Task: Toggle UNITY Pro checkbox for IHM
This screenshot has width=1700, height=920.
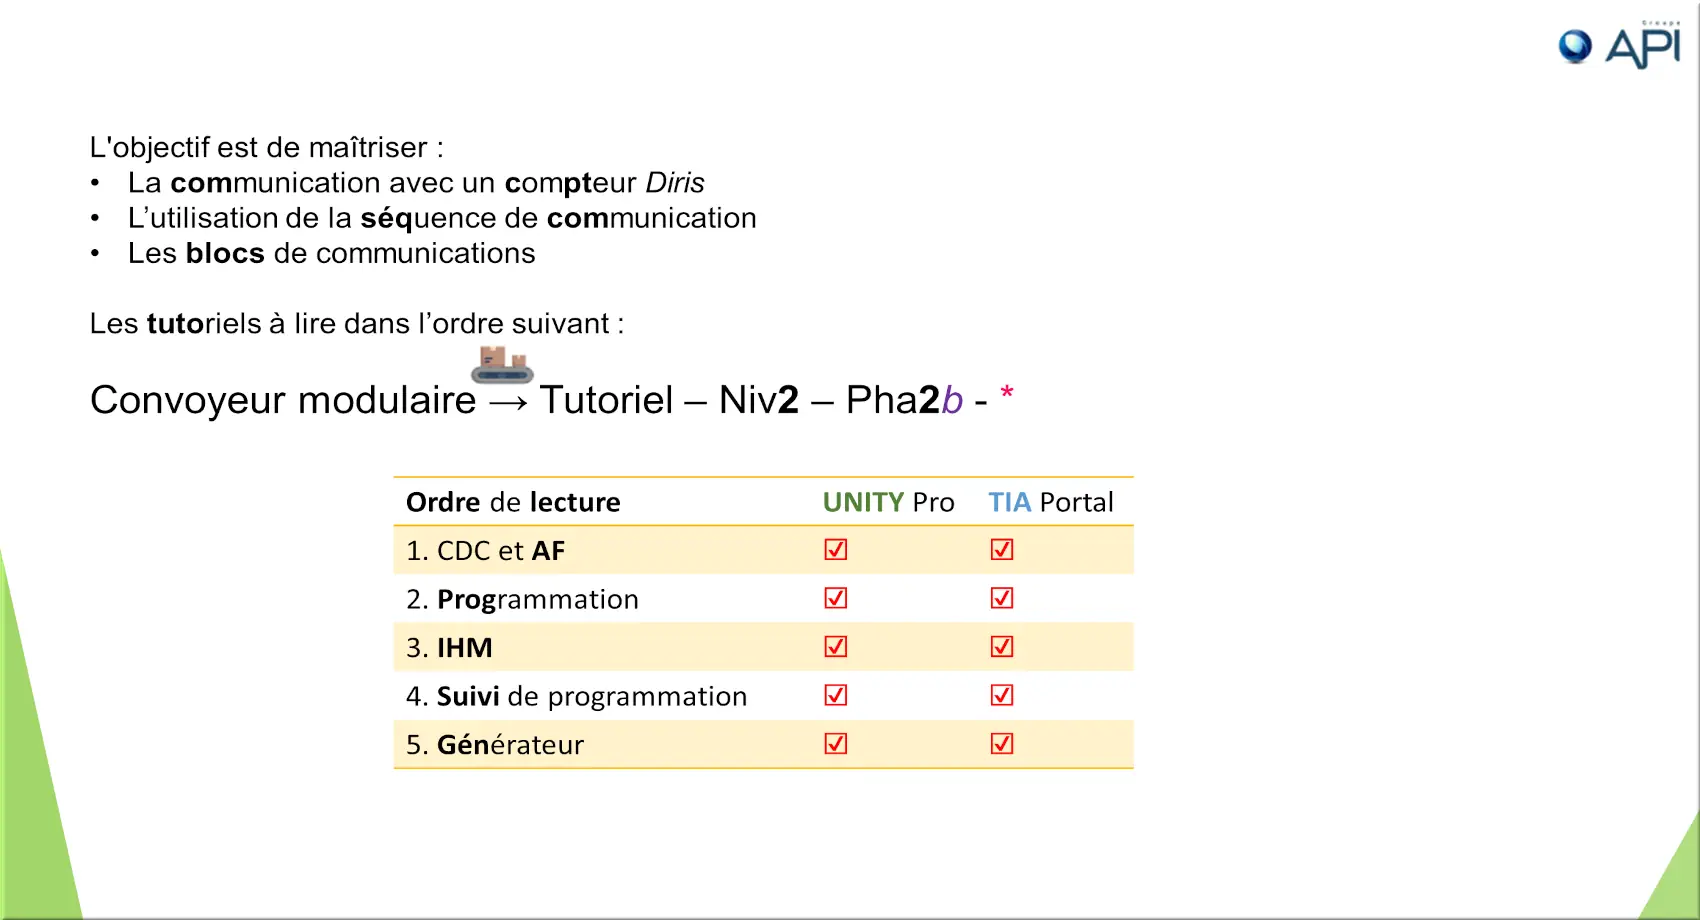Action: (836, 647)
